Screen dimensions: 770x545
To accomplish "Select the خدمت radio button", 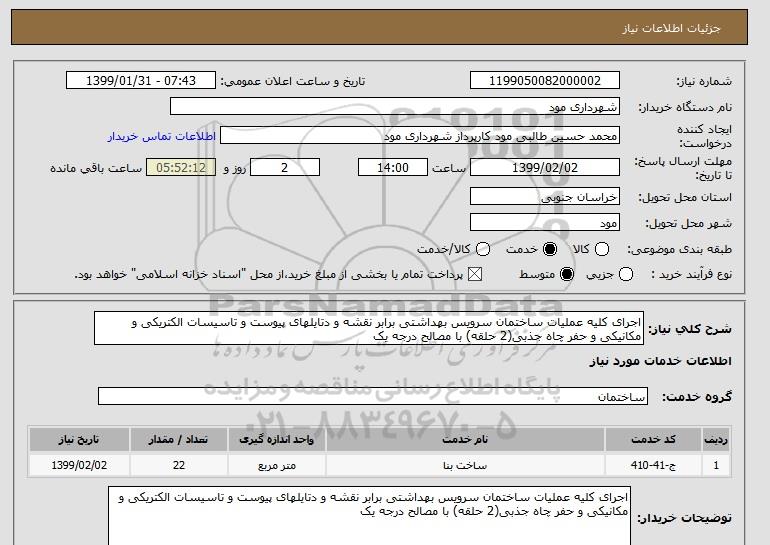I will (x=550, y=249).
